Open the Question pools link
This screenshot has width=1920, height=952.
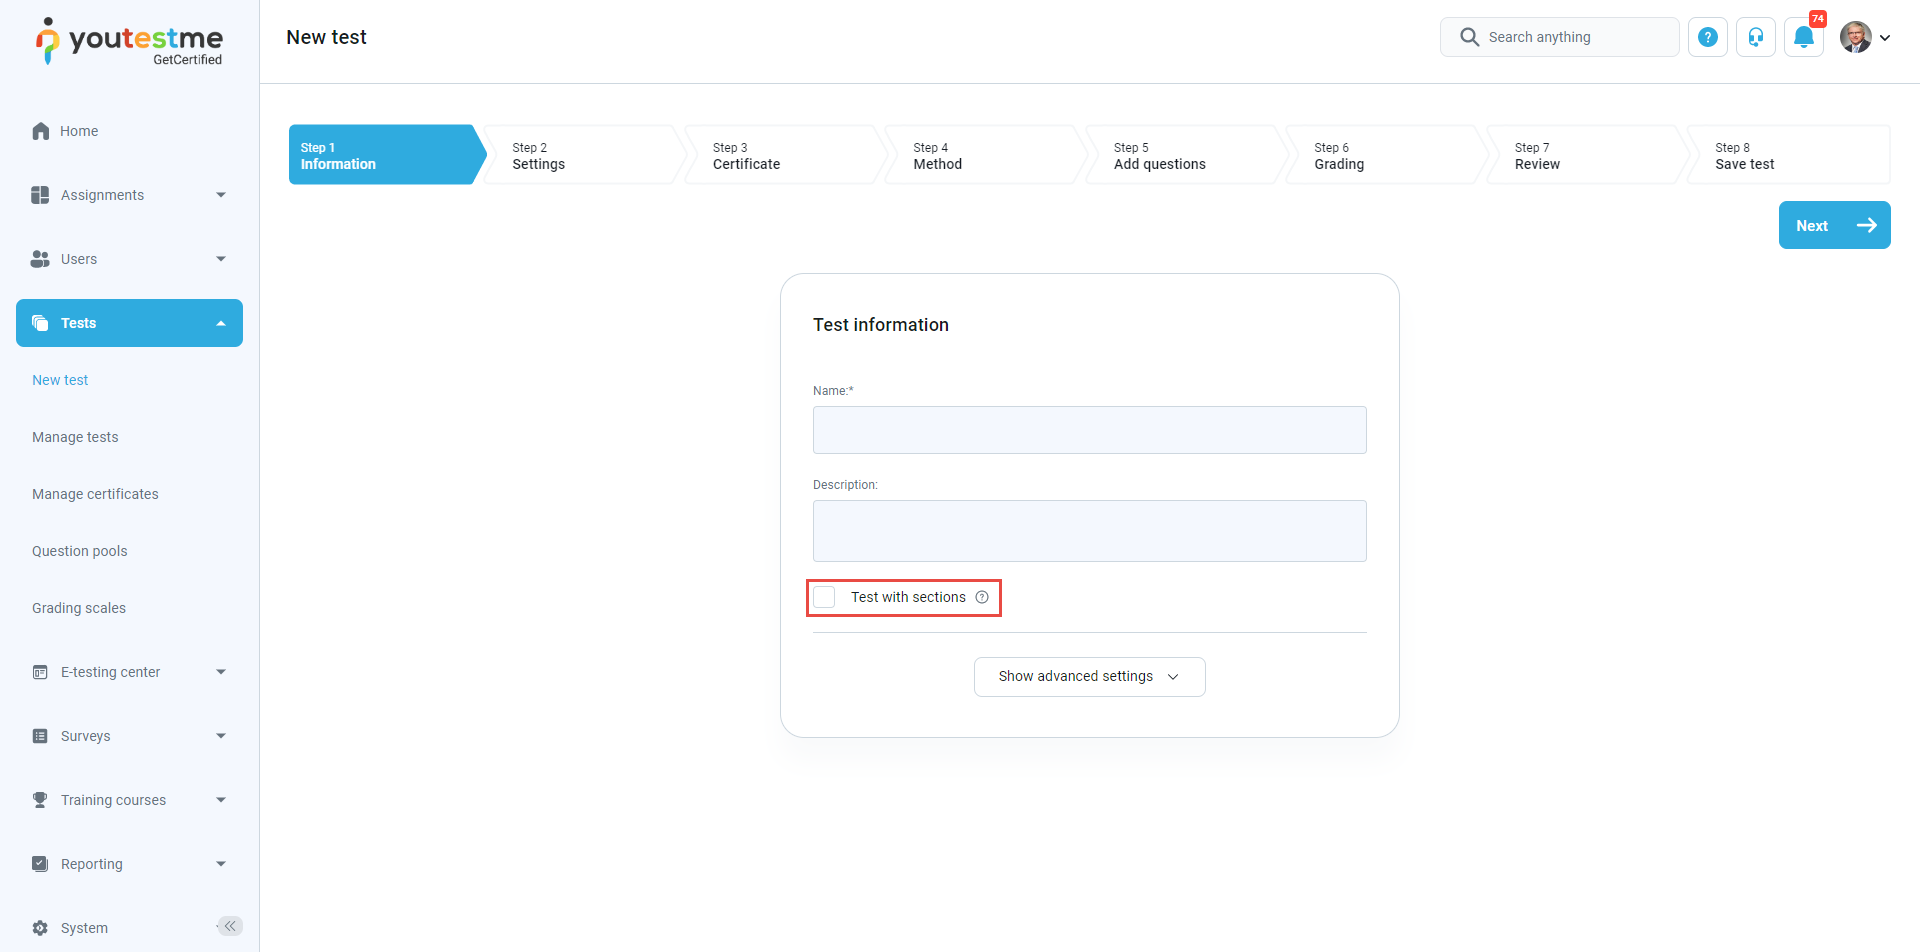coord(80,551)
